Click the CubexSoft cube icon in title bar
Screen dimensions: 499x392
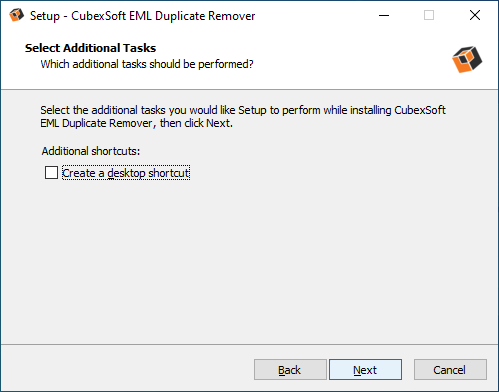[16, 15]
